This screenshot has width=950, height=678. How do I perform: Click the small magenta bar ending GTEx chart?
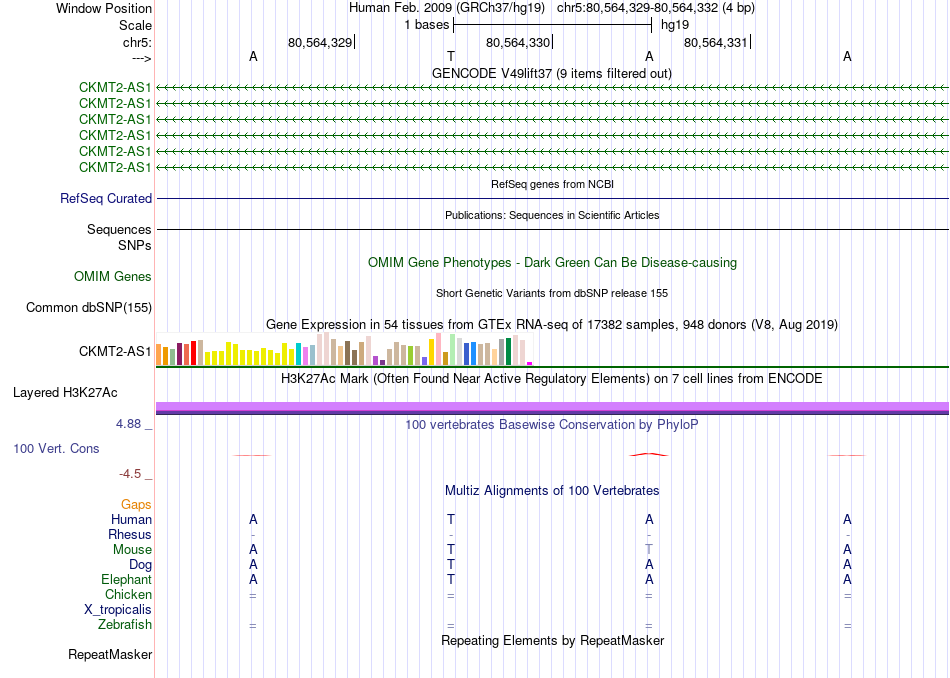pyautogui.click(x=530, y=364)
